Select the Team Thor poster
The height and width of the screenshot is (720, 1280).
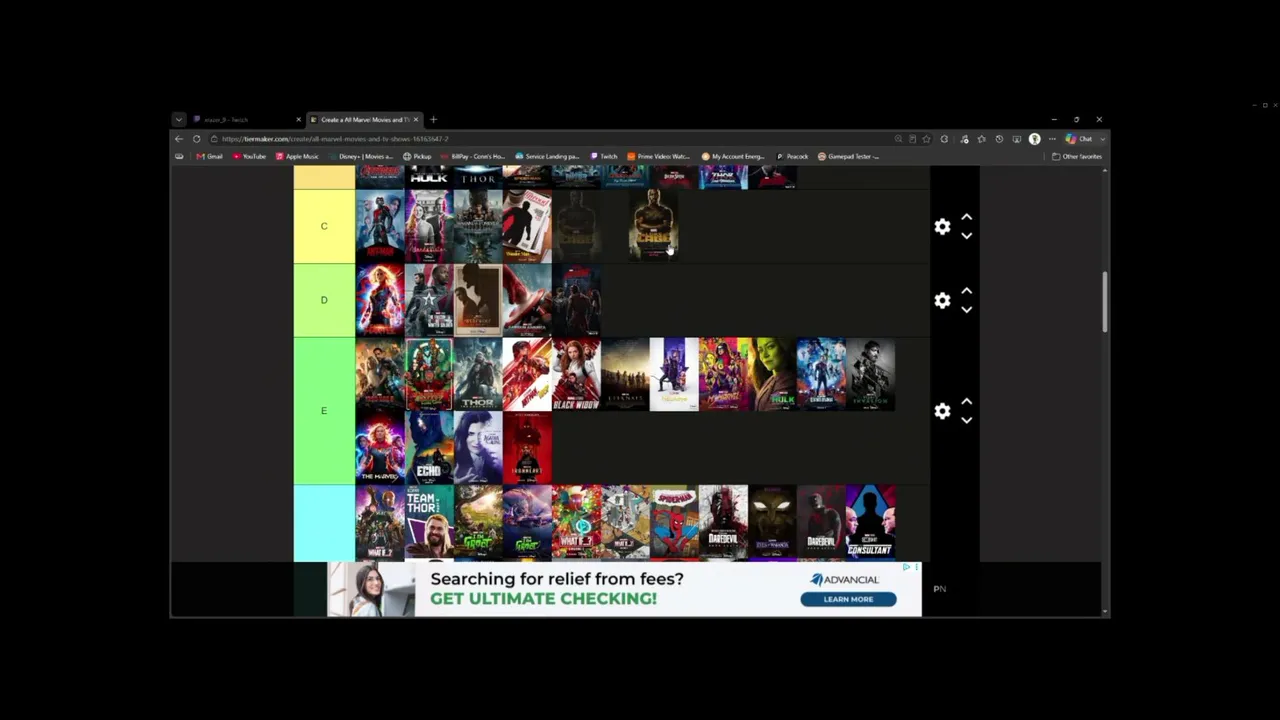coord(429,522)
